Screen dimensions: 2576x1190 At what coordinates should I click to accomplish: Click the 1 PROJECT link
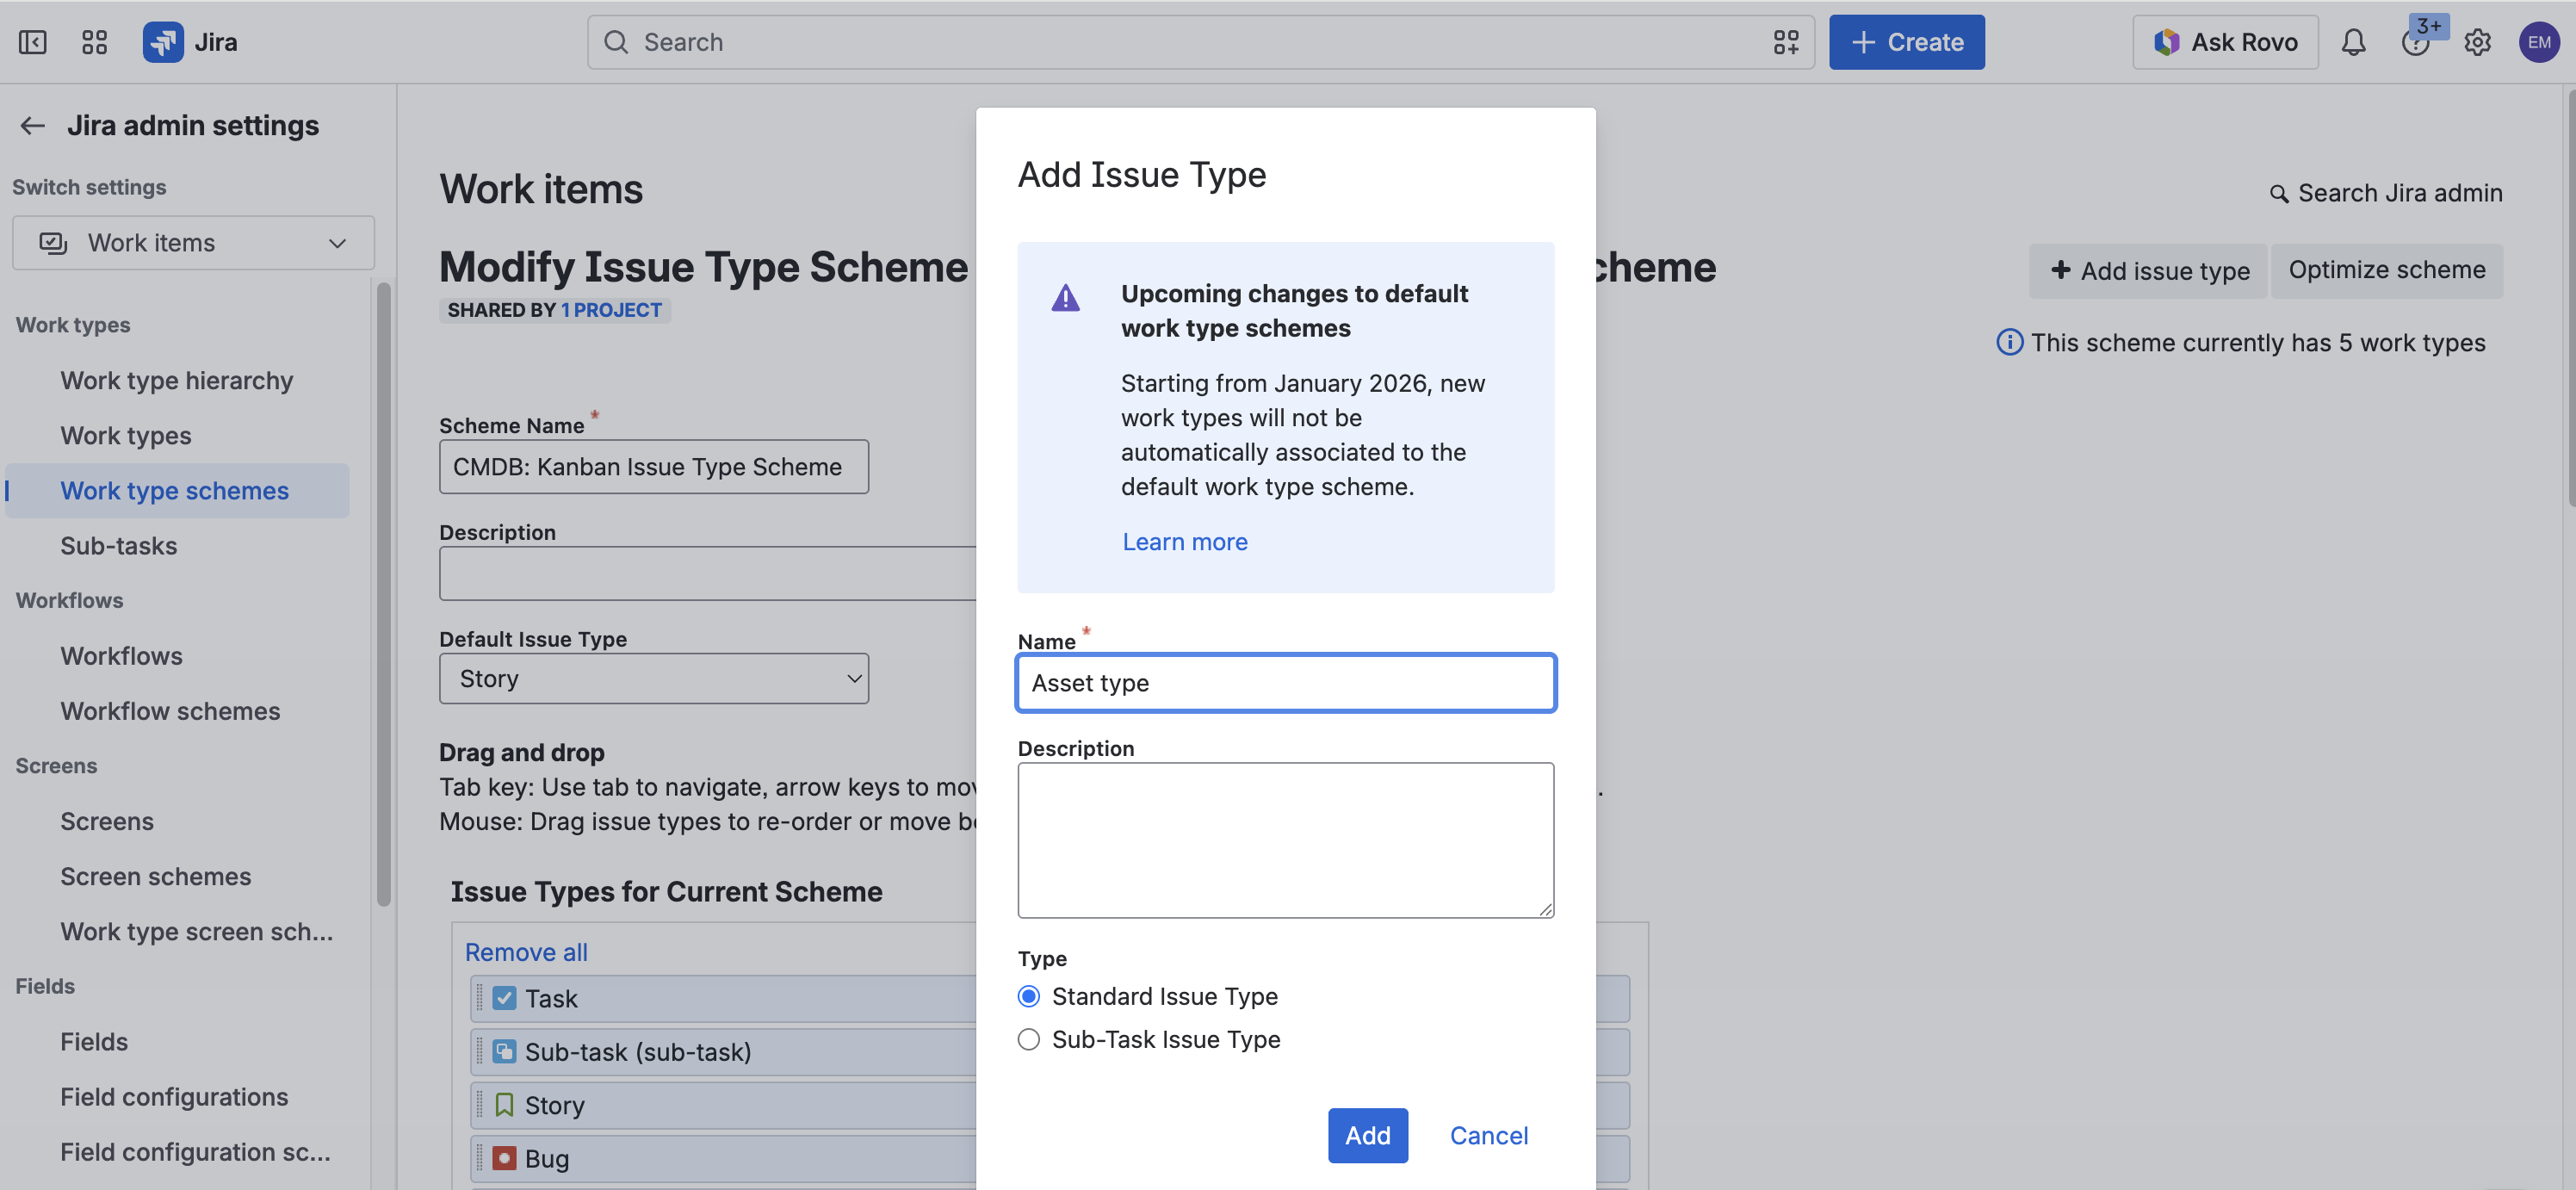click(x=611, y=310)
